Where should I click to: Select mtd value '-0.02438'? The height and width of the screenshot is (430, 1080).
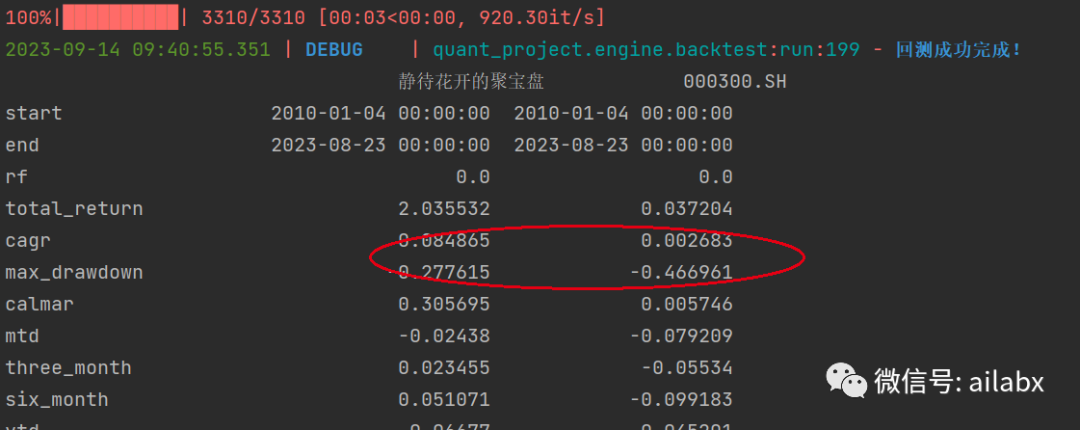coord(444,336)
